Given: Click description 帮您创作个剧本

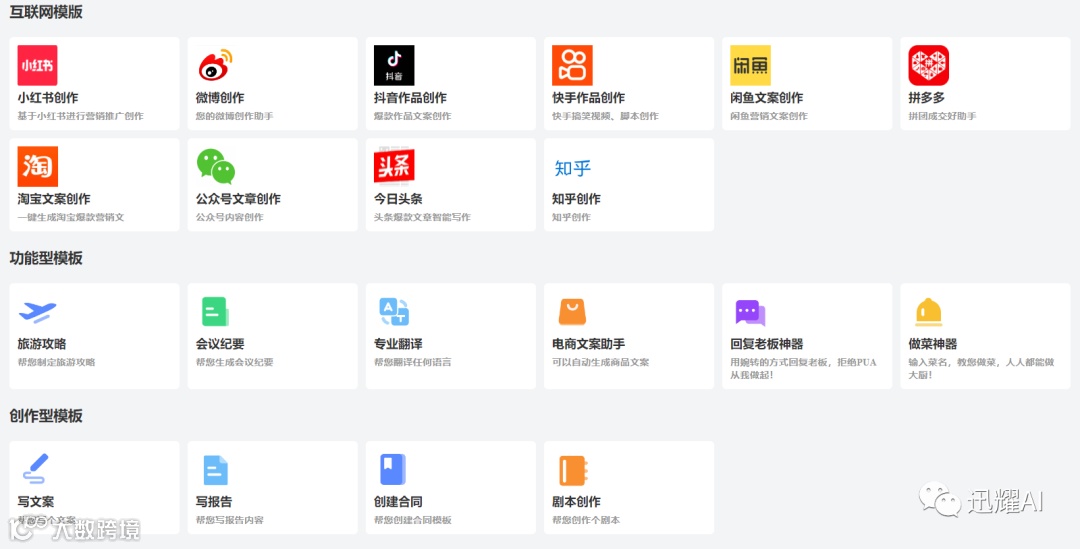Looking at the screenshot, I should (x=586, y=519).
